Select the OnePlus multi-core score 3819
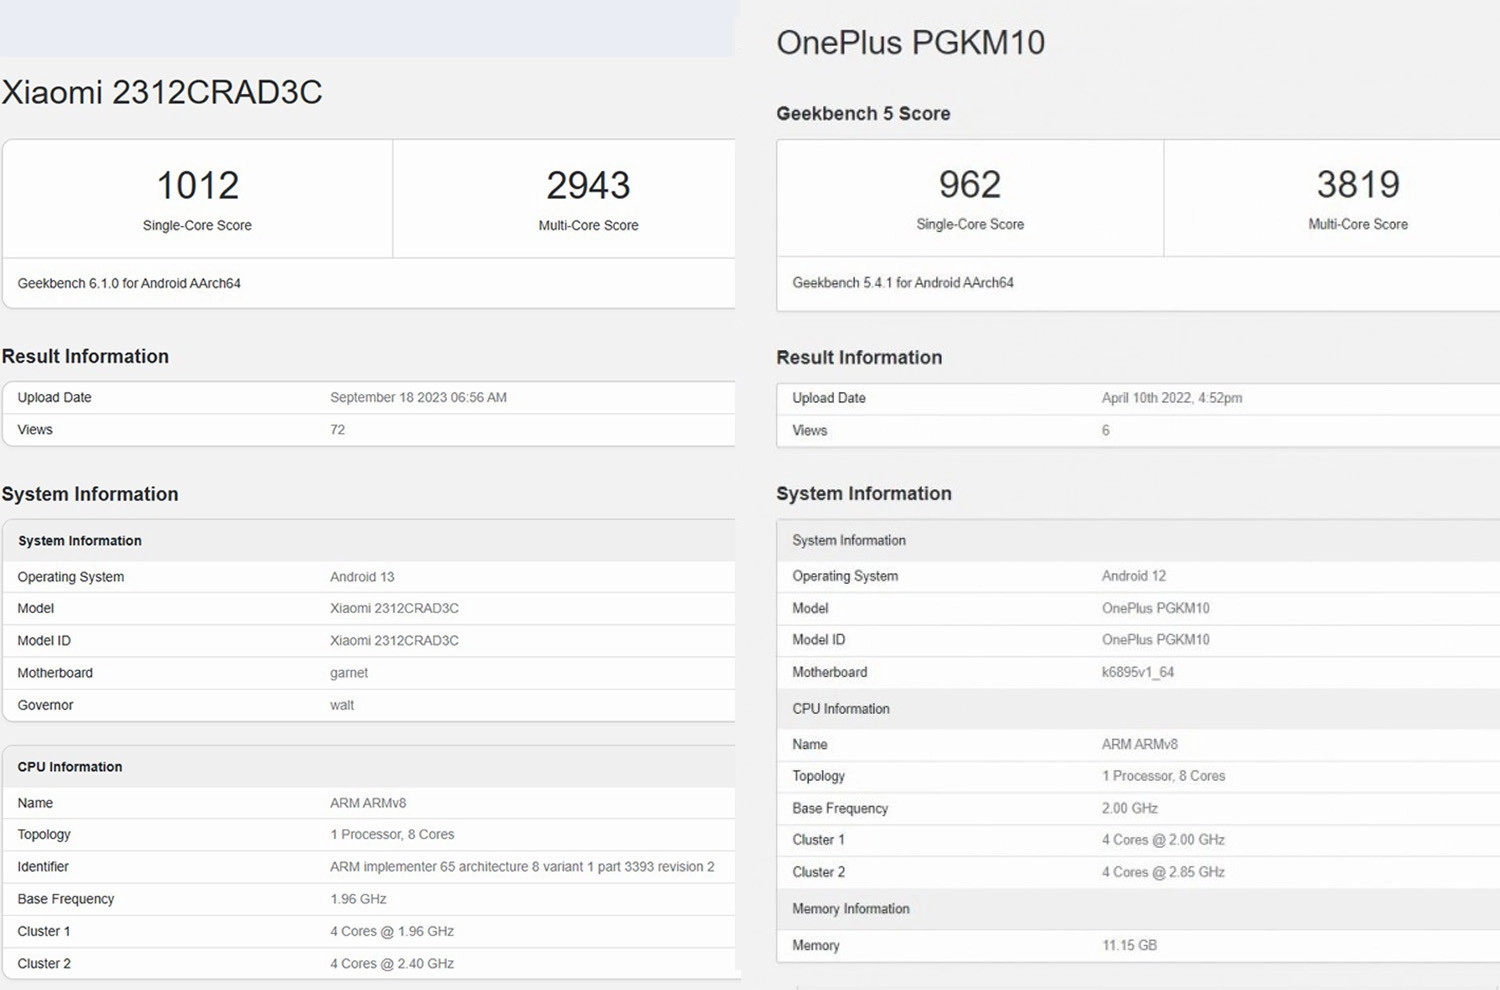1500x990 pixels. tap(1358, 184)
